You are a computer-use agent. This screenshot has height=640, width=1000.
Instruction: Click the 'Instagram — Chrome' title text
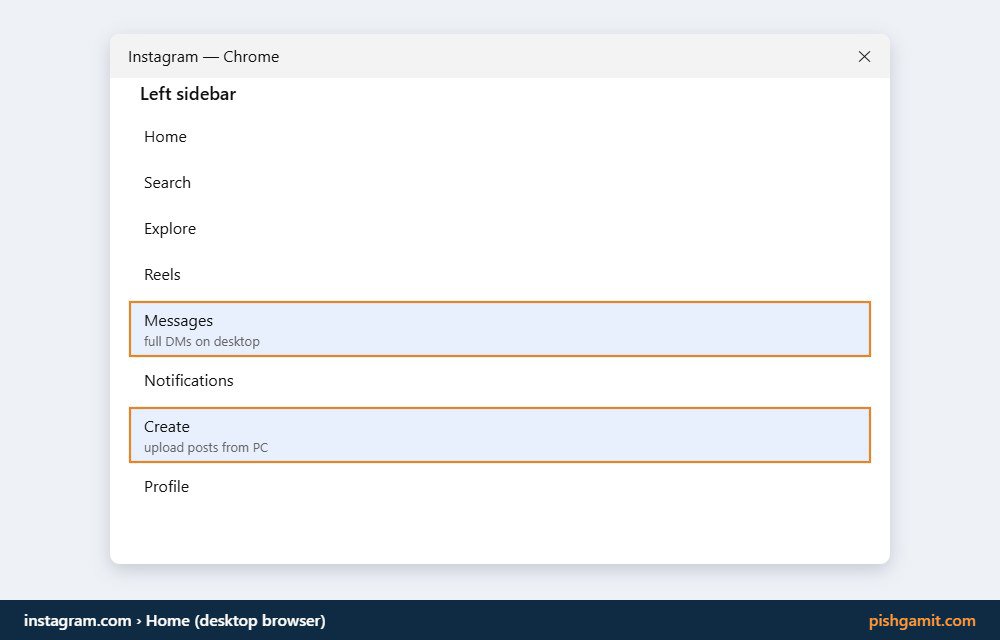tap(203, 57)
